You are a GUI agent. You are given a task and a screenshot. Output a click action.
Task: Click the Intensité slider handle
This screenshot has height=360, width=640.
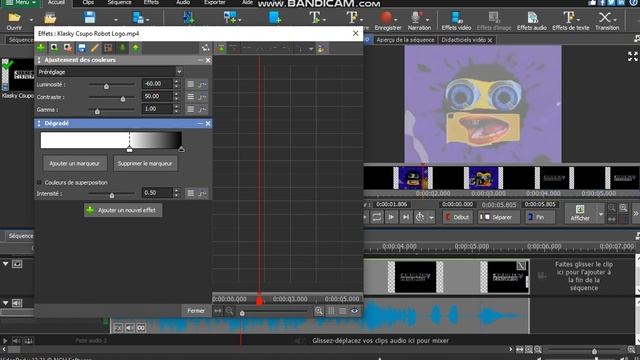point(112,196)
